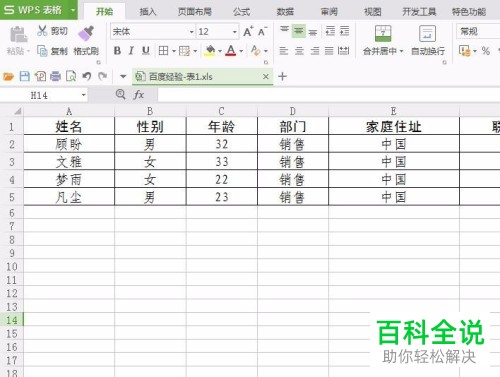The image size is (500, 377).
Task: Align text right in cell
Action: pyautogui.click(x=315, y=51)
